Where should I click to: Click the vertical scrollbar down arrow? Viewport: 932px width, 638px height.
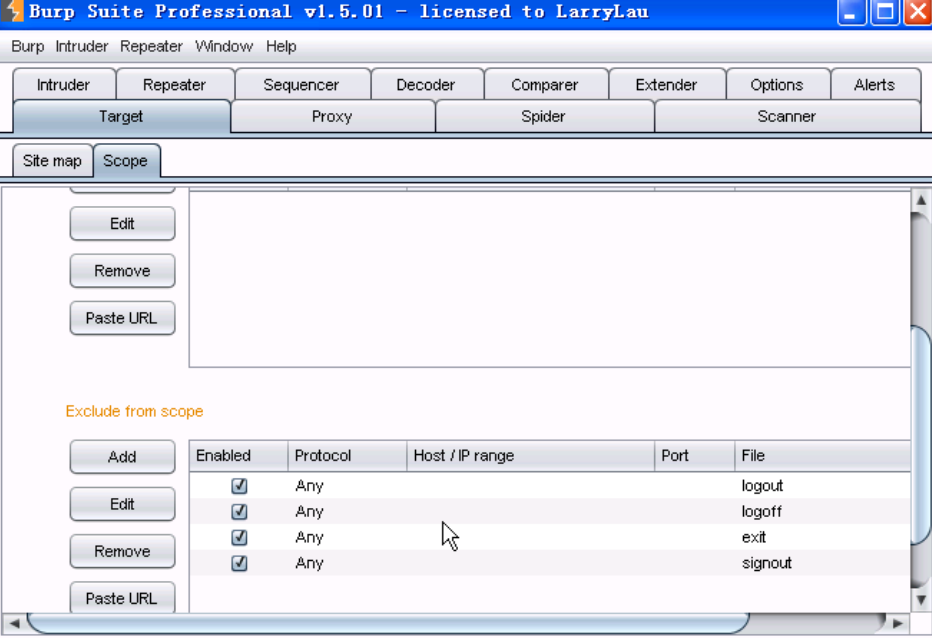(921, 600)
